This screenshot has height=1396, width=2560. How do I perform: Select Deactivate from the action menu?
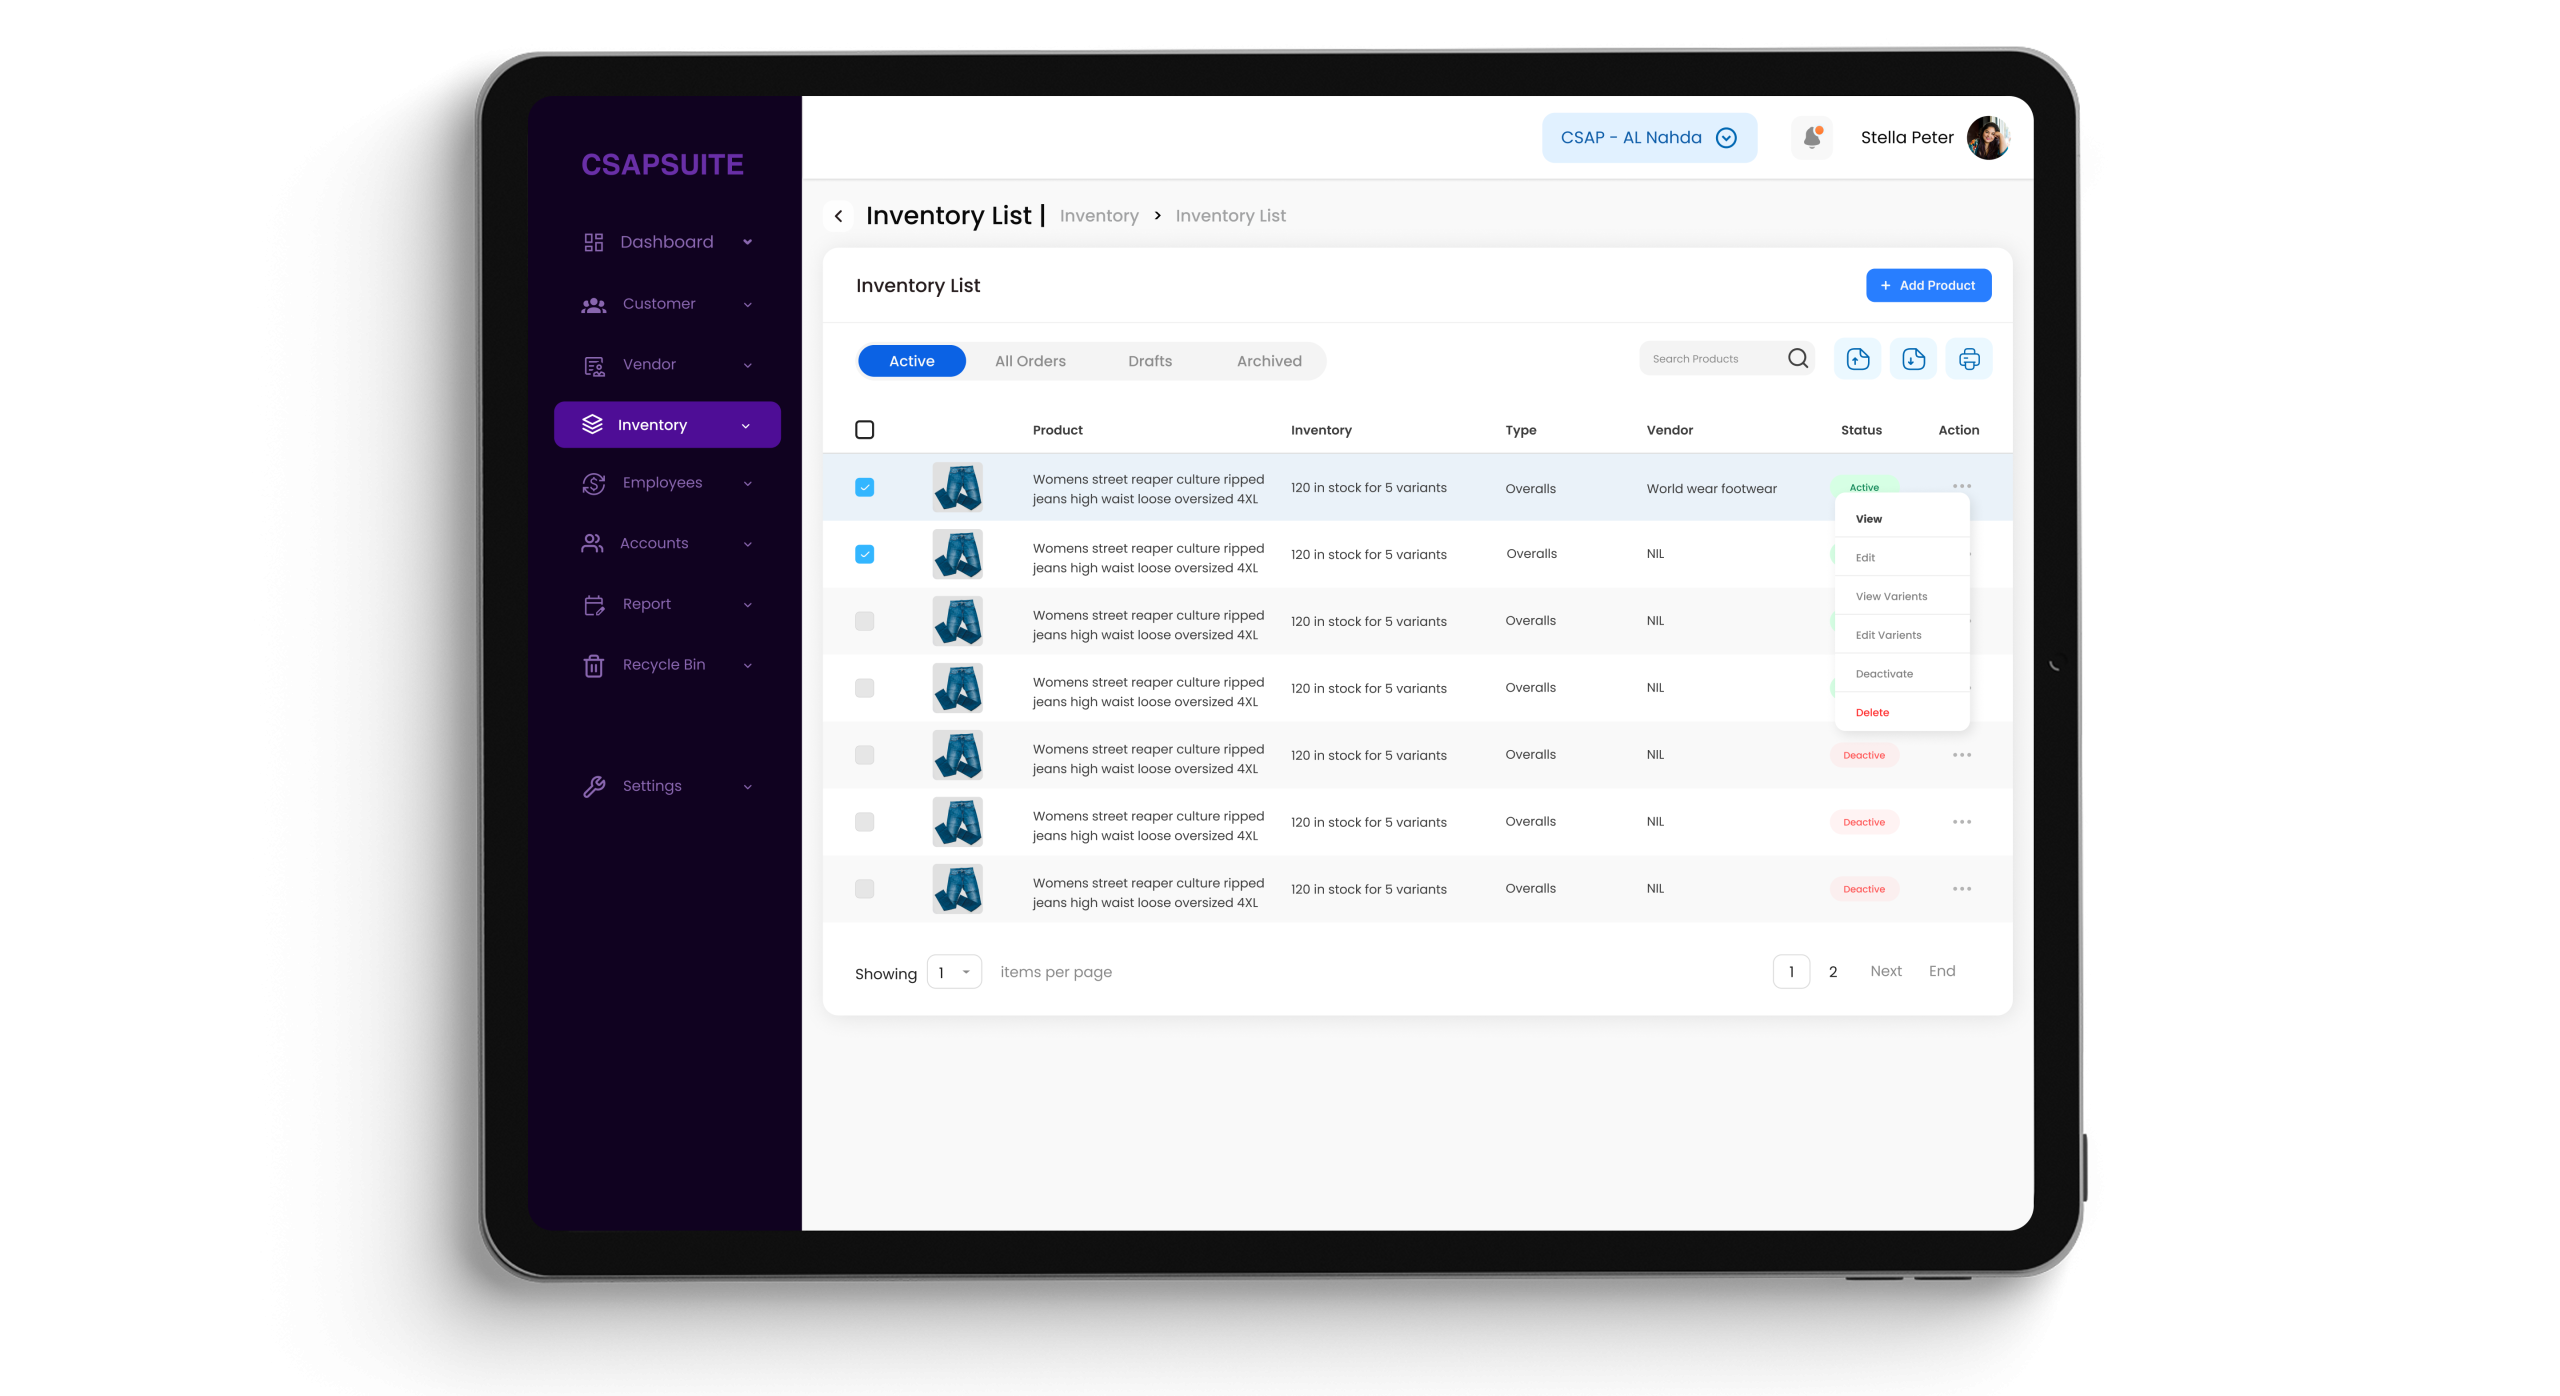point(1884,673)
